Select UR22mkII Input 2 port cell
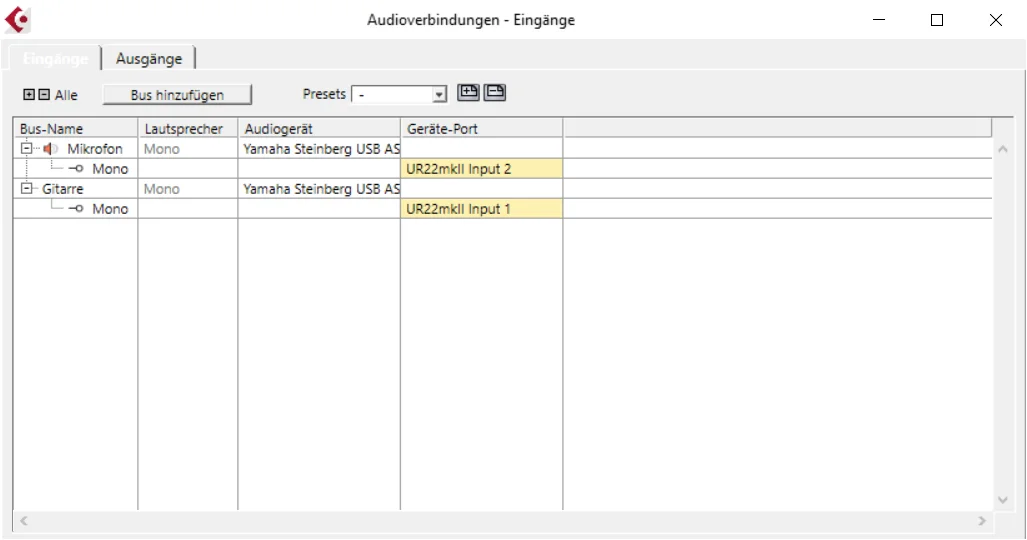The image size is (1027, 540). click(481, 168)
